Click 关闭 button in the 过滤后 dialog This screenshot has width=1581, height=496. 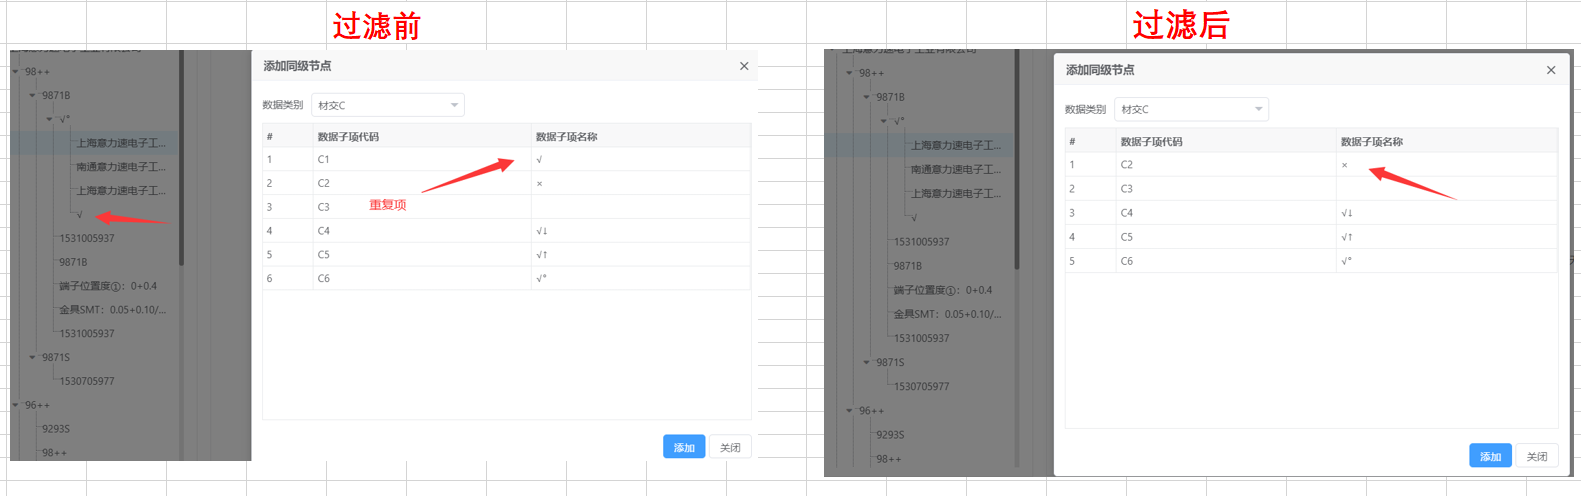[1537, 456]
